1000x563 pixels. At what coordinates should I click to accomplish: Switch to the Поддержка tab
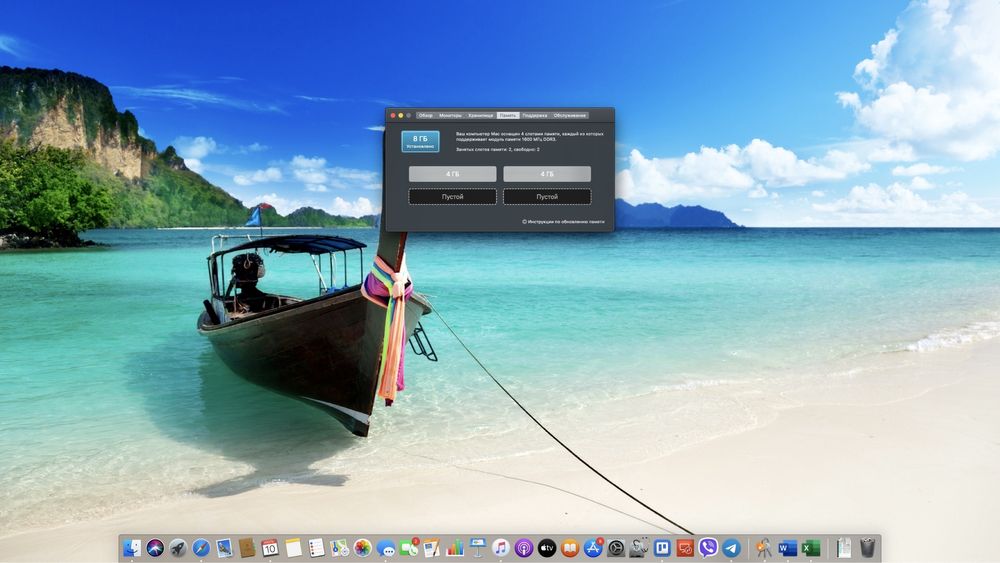(534, 115)
